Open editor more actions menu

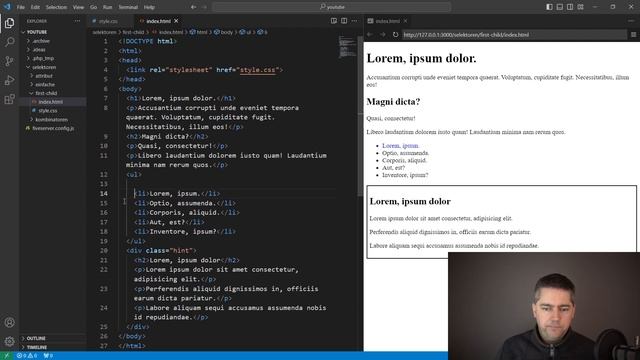pos(354,21)
